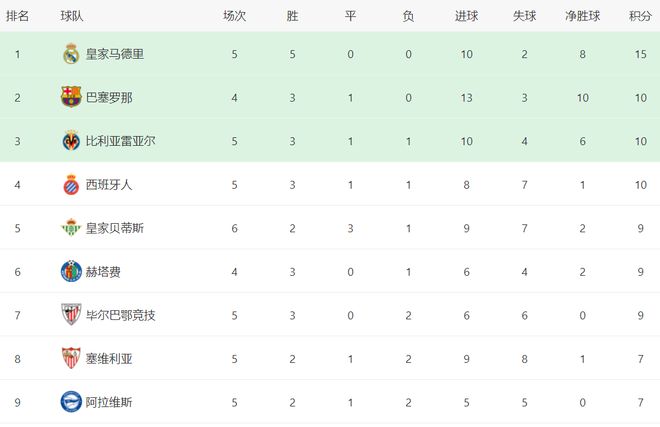660x427 pixels.
Task: Select the 西班牙人 team name
Action: (107, 185)
